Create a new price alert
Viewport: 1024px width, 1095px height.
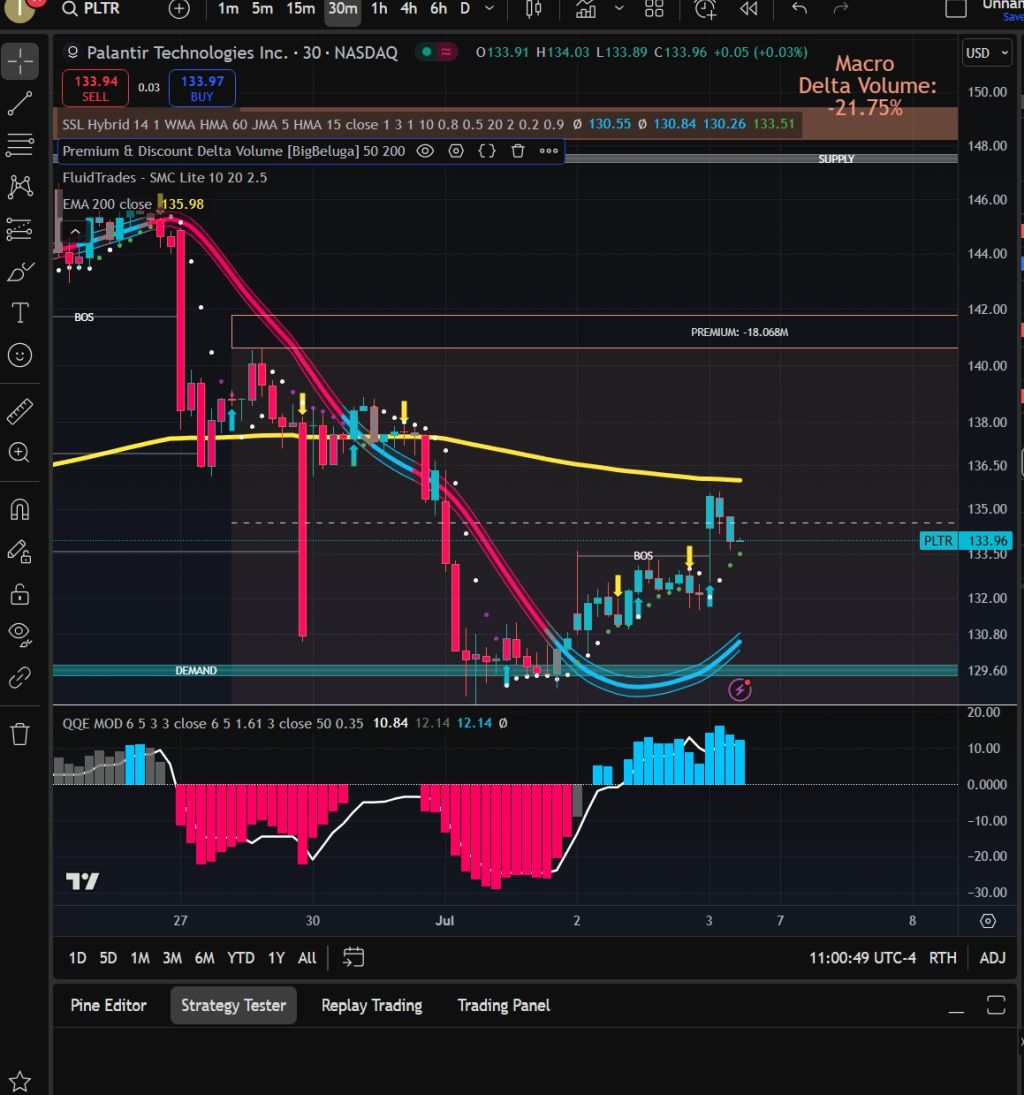705,8
